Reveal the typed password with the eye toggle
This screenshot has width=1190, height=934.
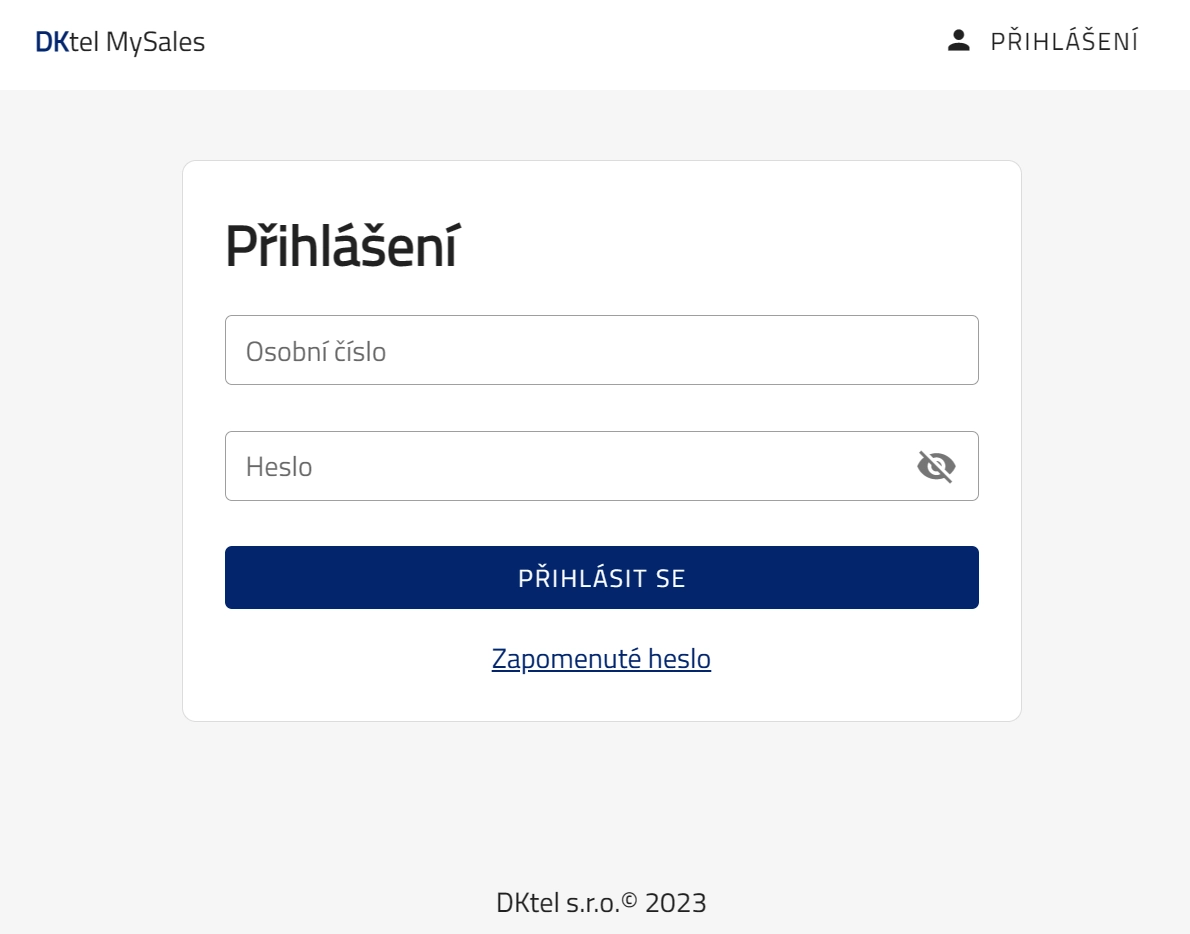[x=935, y=466]
